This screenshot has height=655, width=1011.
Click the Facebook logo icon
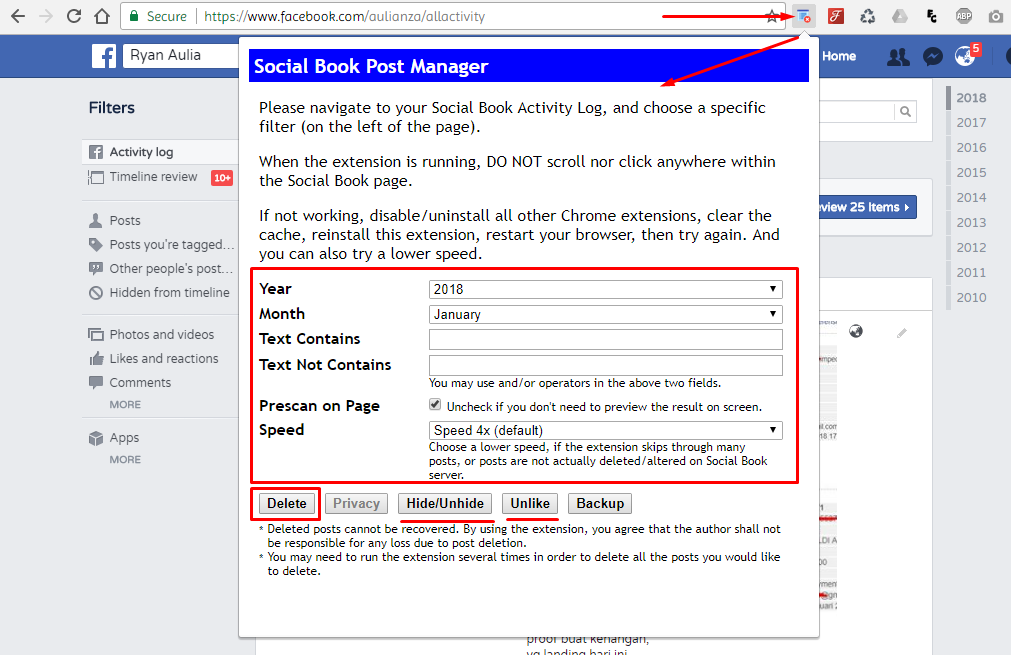104,56
